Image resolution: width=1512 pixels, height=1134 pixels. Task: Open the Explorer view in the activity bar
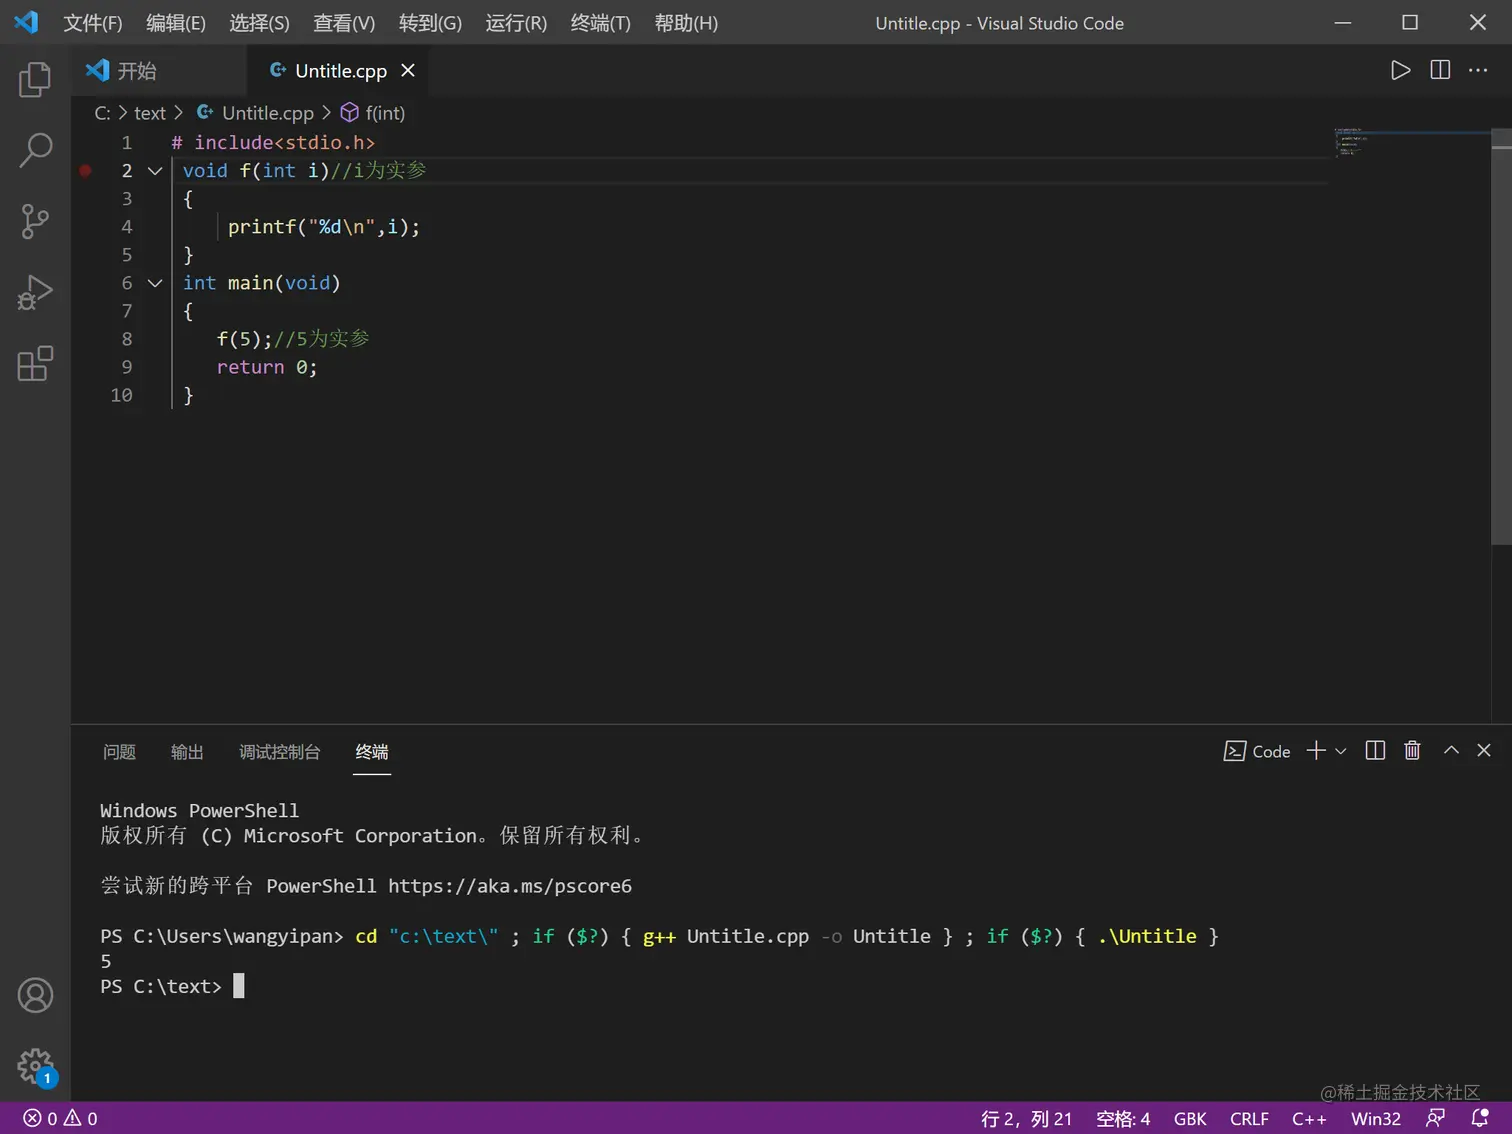(x=35, y=79)
